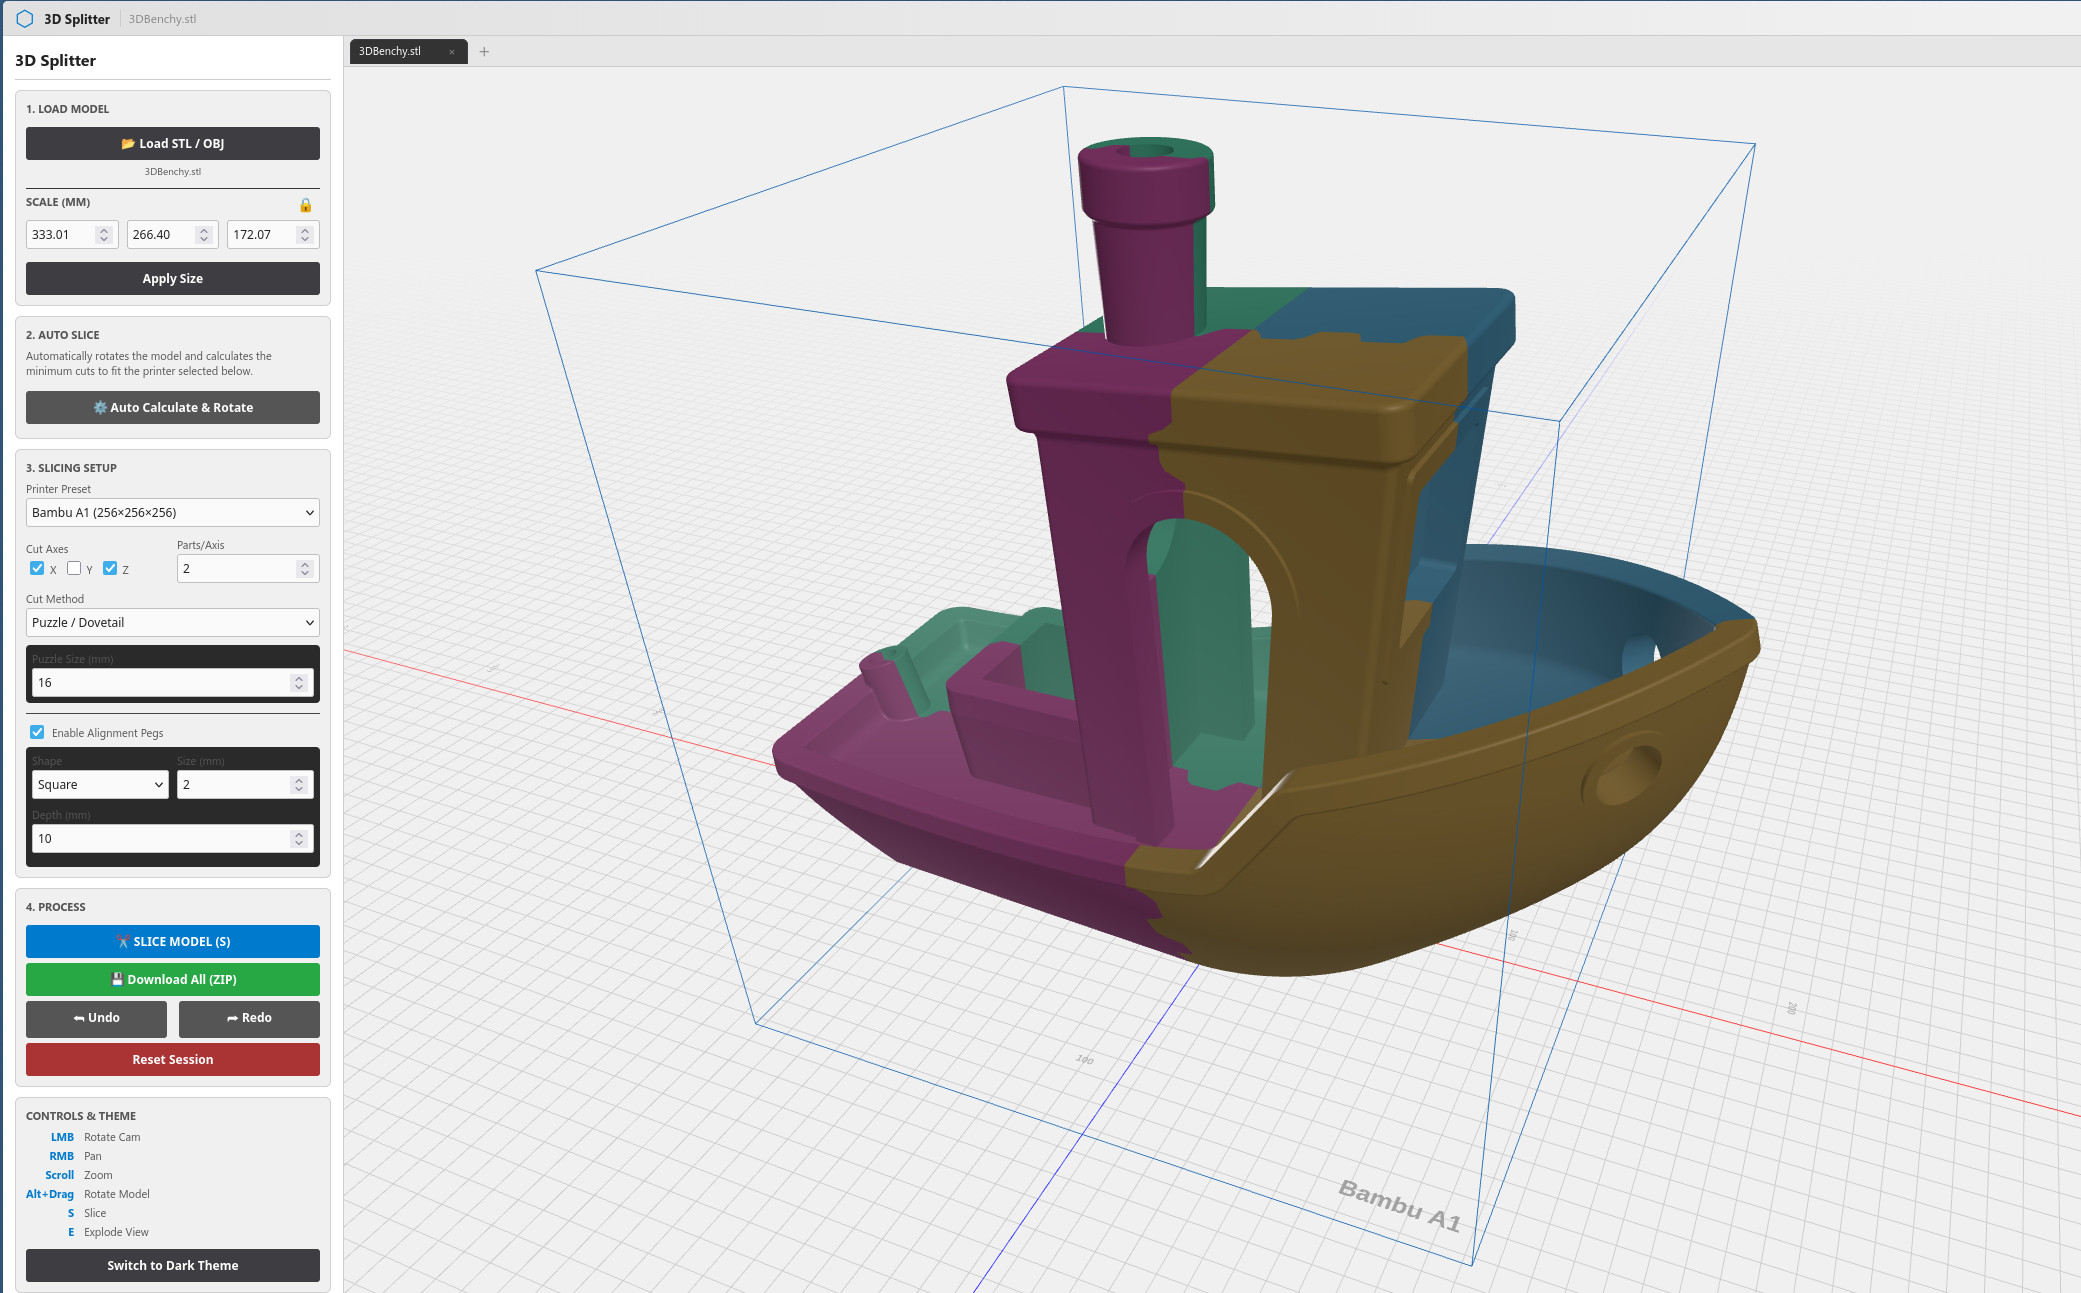Open the peg Shape dropdown
The width and height of the screenshot is (2081, 1293).
click(99, 785)
